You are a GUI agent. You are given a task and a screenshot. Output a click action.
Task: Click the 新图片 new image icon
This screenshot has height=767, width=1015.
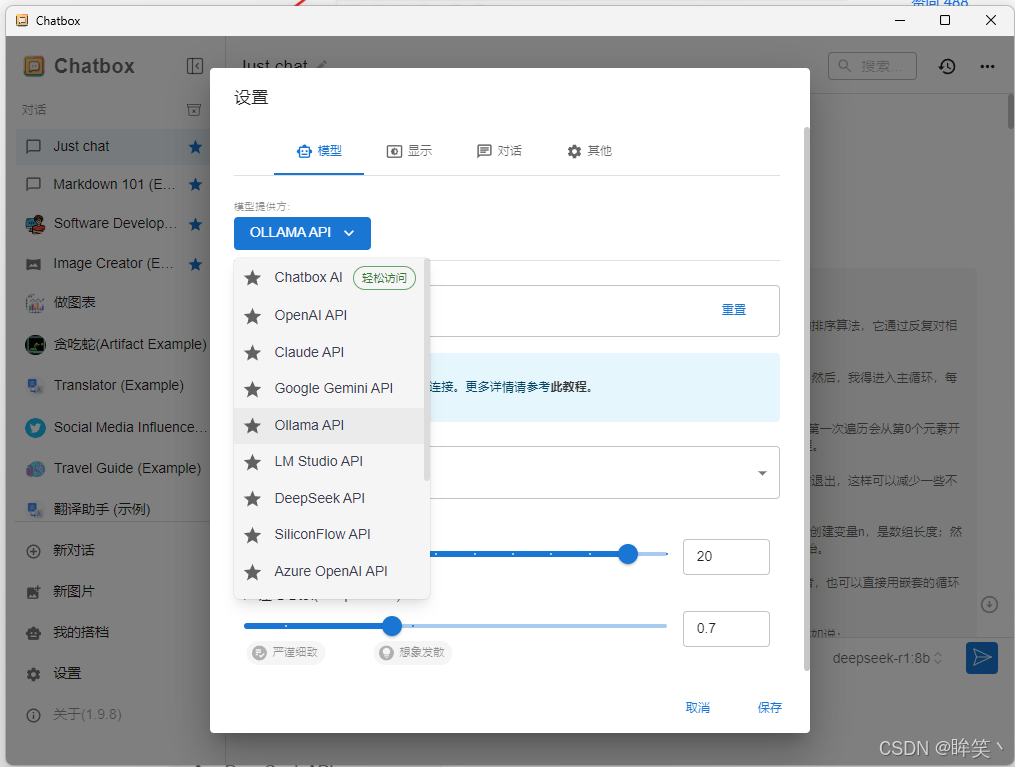(x=33, y=592)
